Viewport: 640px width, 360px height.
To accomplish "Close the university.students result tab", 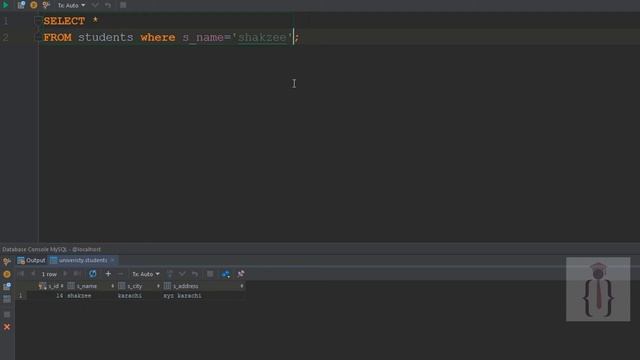I will coord(113,260).
